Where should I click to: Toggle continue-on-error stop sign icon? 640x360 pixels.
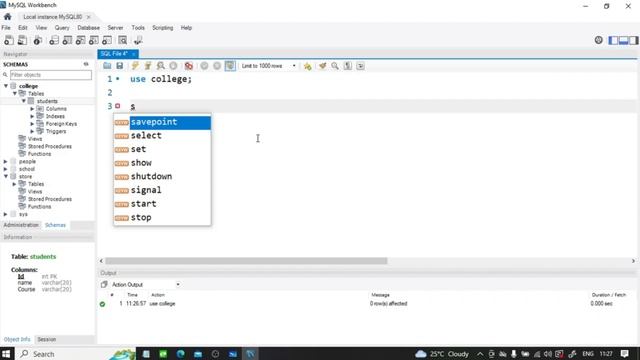pos(189,66)
